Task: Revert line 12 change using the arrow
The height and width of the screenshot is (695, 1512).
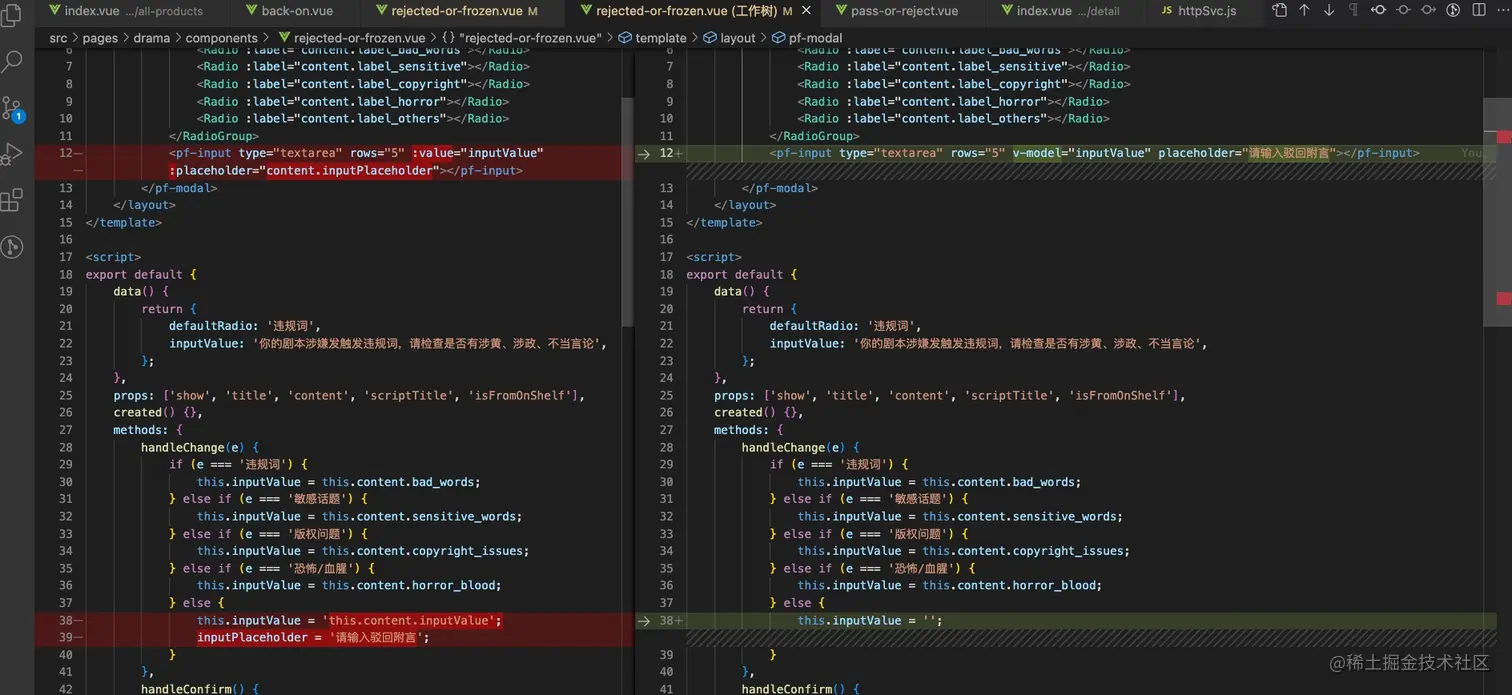Action: 645,153
